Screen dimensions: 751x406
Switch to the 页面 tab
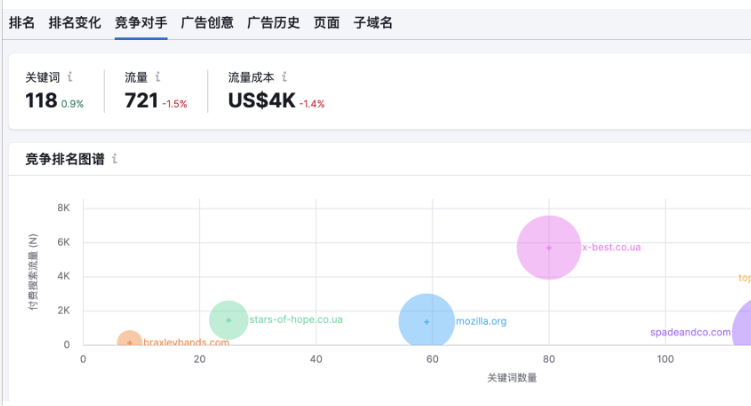point(326,22)
